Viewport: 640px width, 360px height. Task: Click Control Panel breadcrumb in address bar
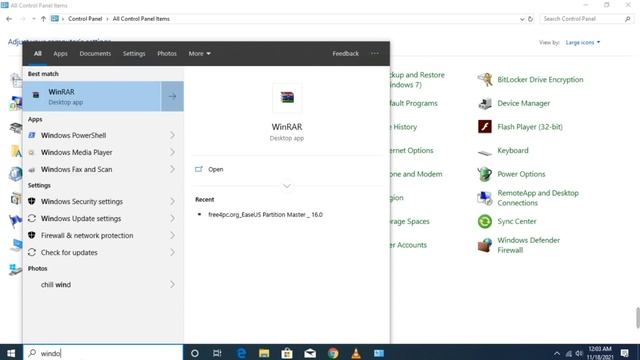pyautogui.click(x=85, y=19)
